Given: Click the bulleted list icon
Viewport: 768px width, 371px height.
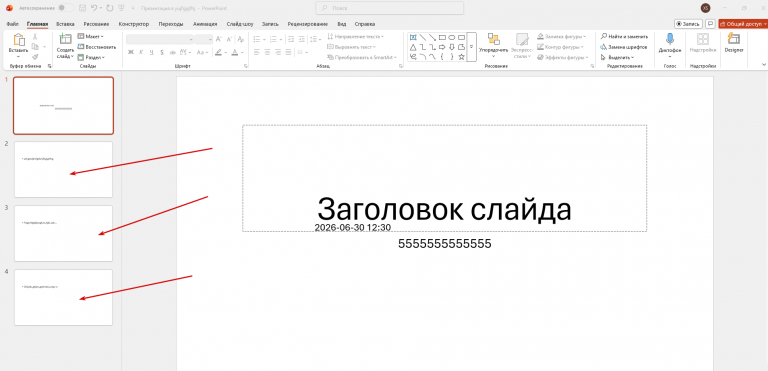Looking at the screenshot, I should pos(258,39).
